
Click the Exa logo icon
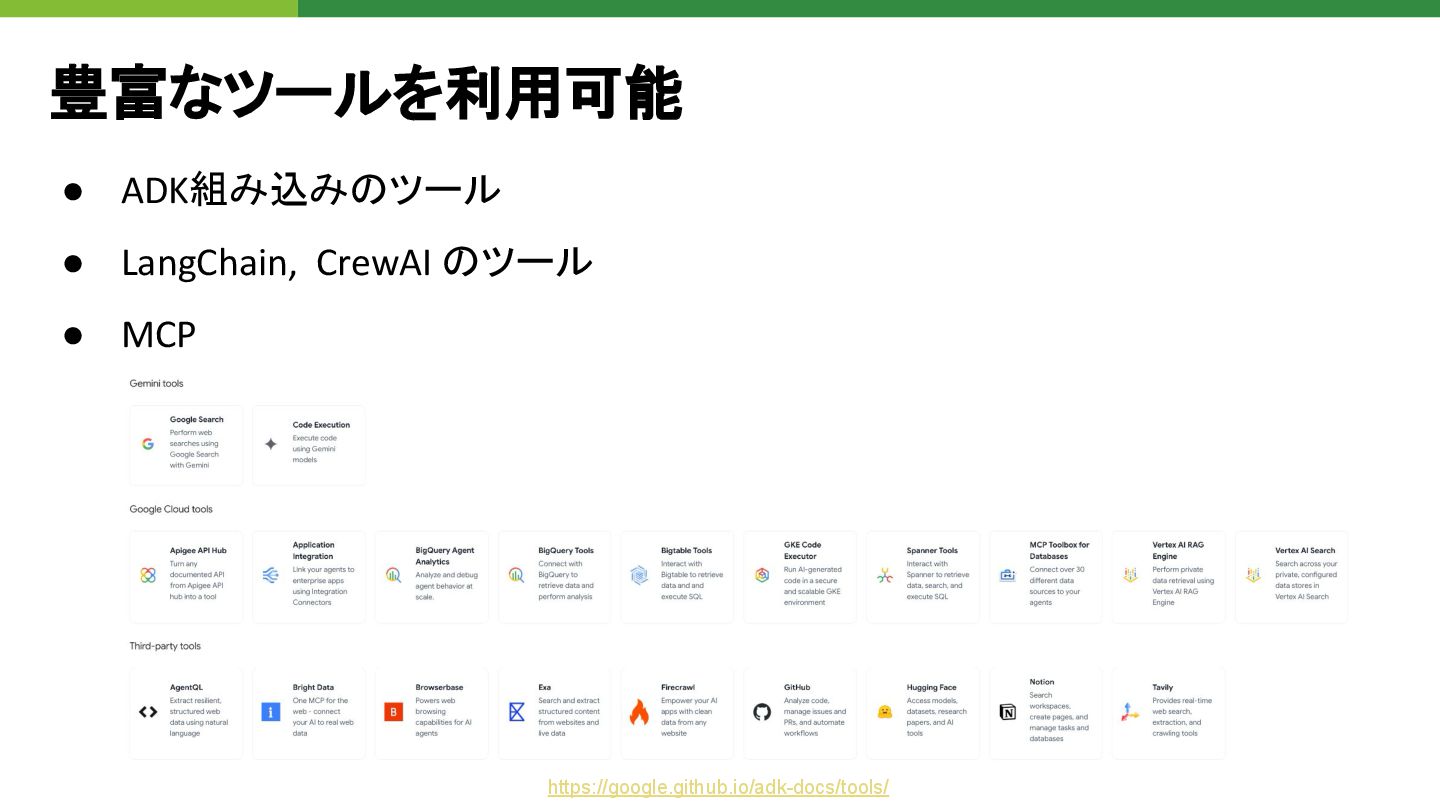click(516, 712)
